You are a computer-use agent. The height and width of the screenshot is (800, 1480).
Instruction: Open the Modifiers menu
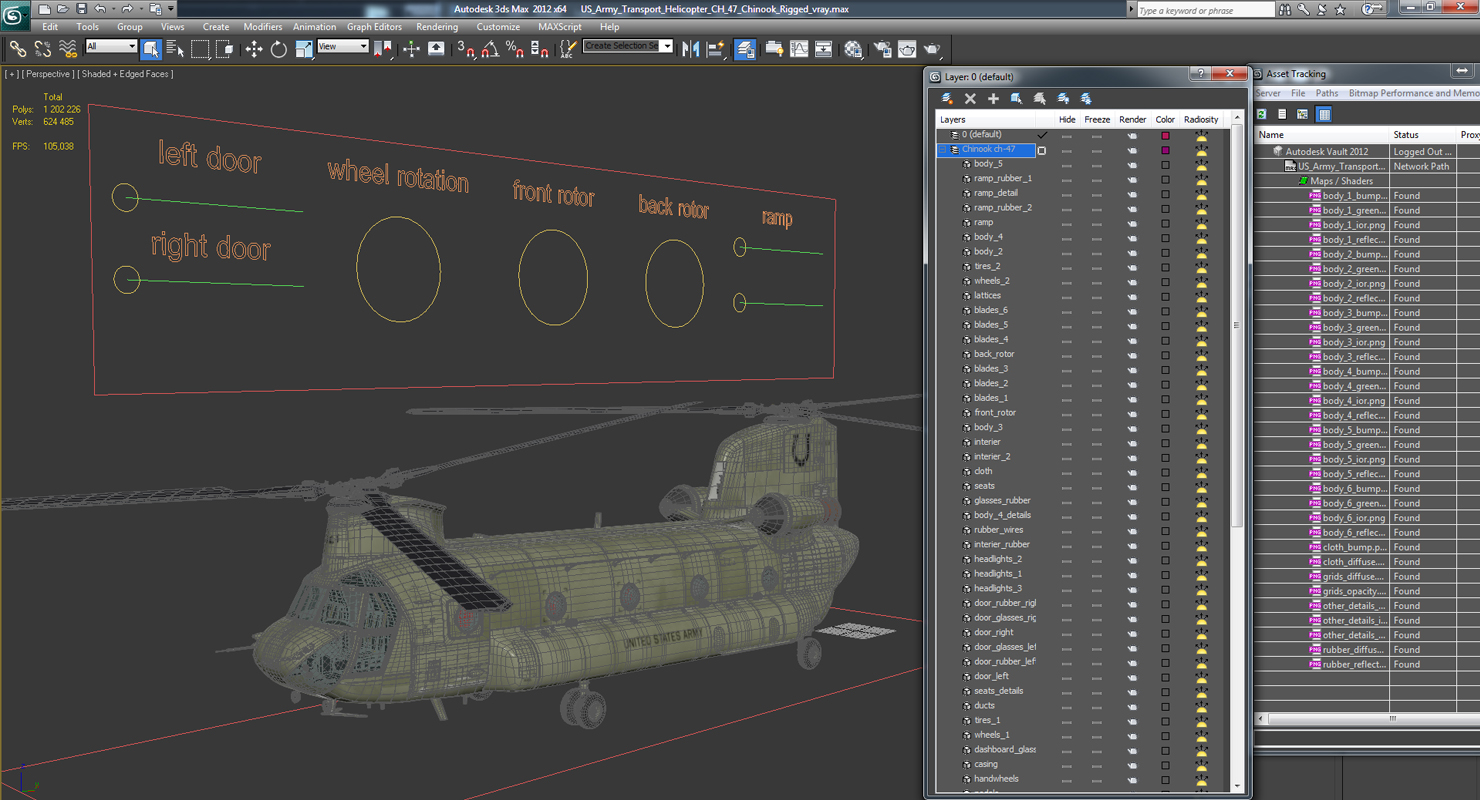coord(263,27)
